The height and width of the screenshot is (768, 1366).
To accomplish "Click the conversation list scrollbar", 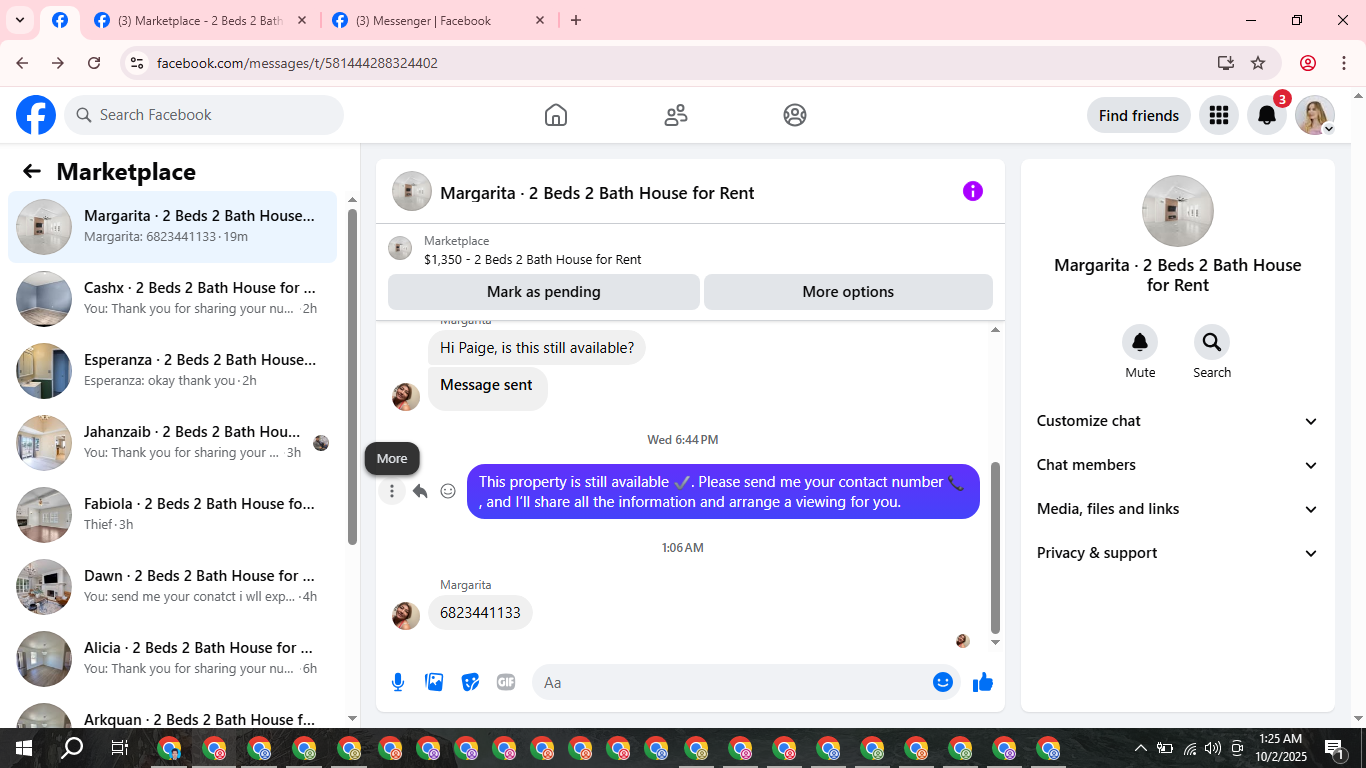I will [x=352, y=376].
